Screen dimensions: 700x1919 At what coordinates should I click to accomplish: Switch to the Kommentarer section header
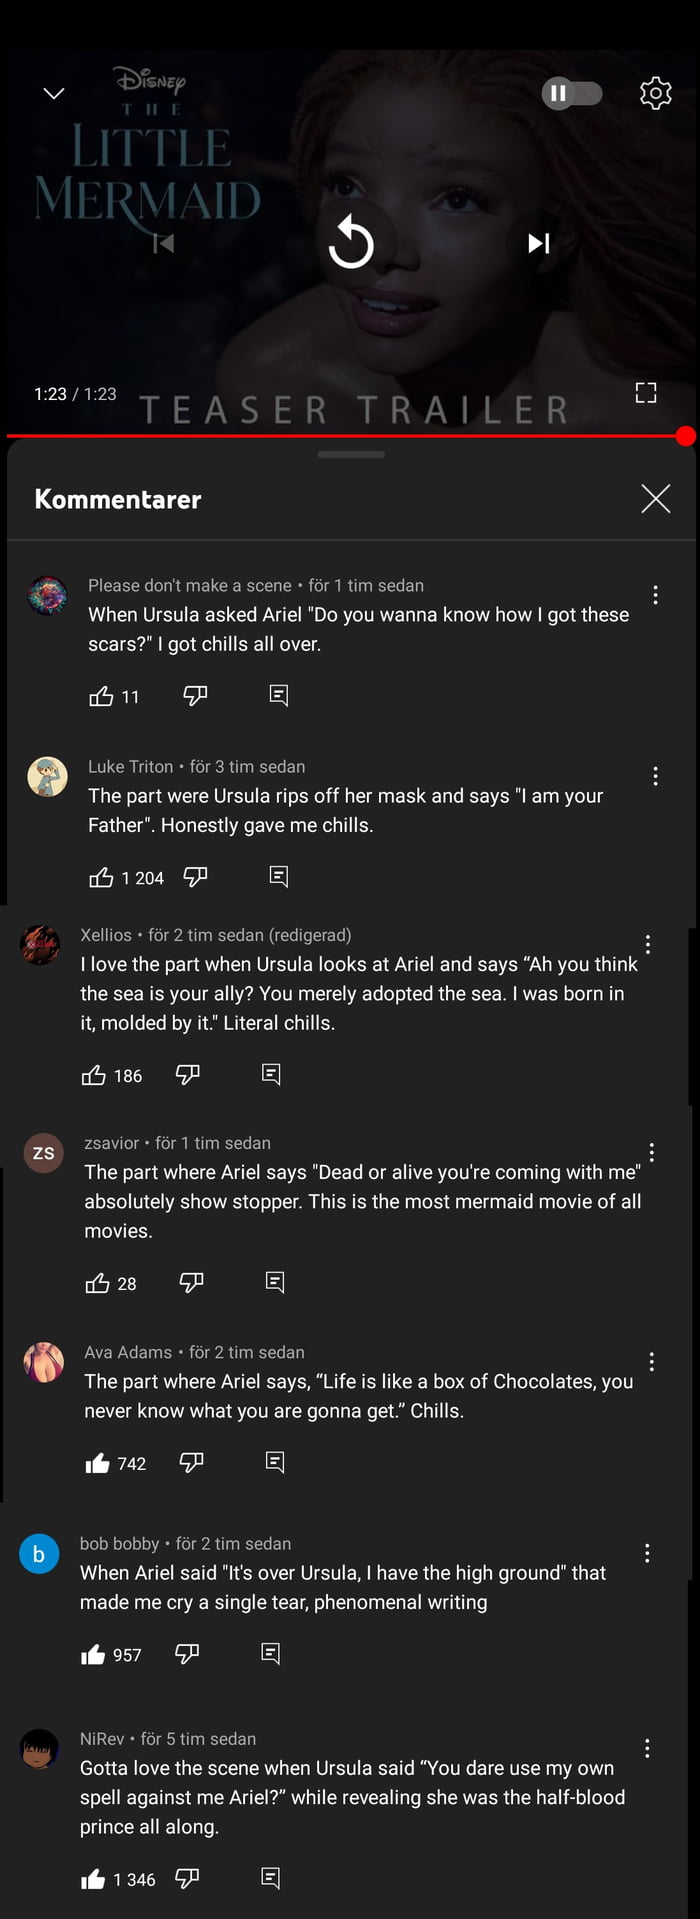[117, 499]
